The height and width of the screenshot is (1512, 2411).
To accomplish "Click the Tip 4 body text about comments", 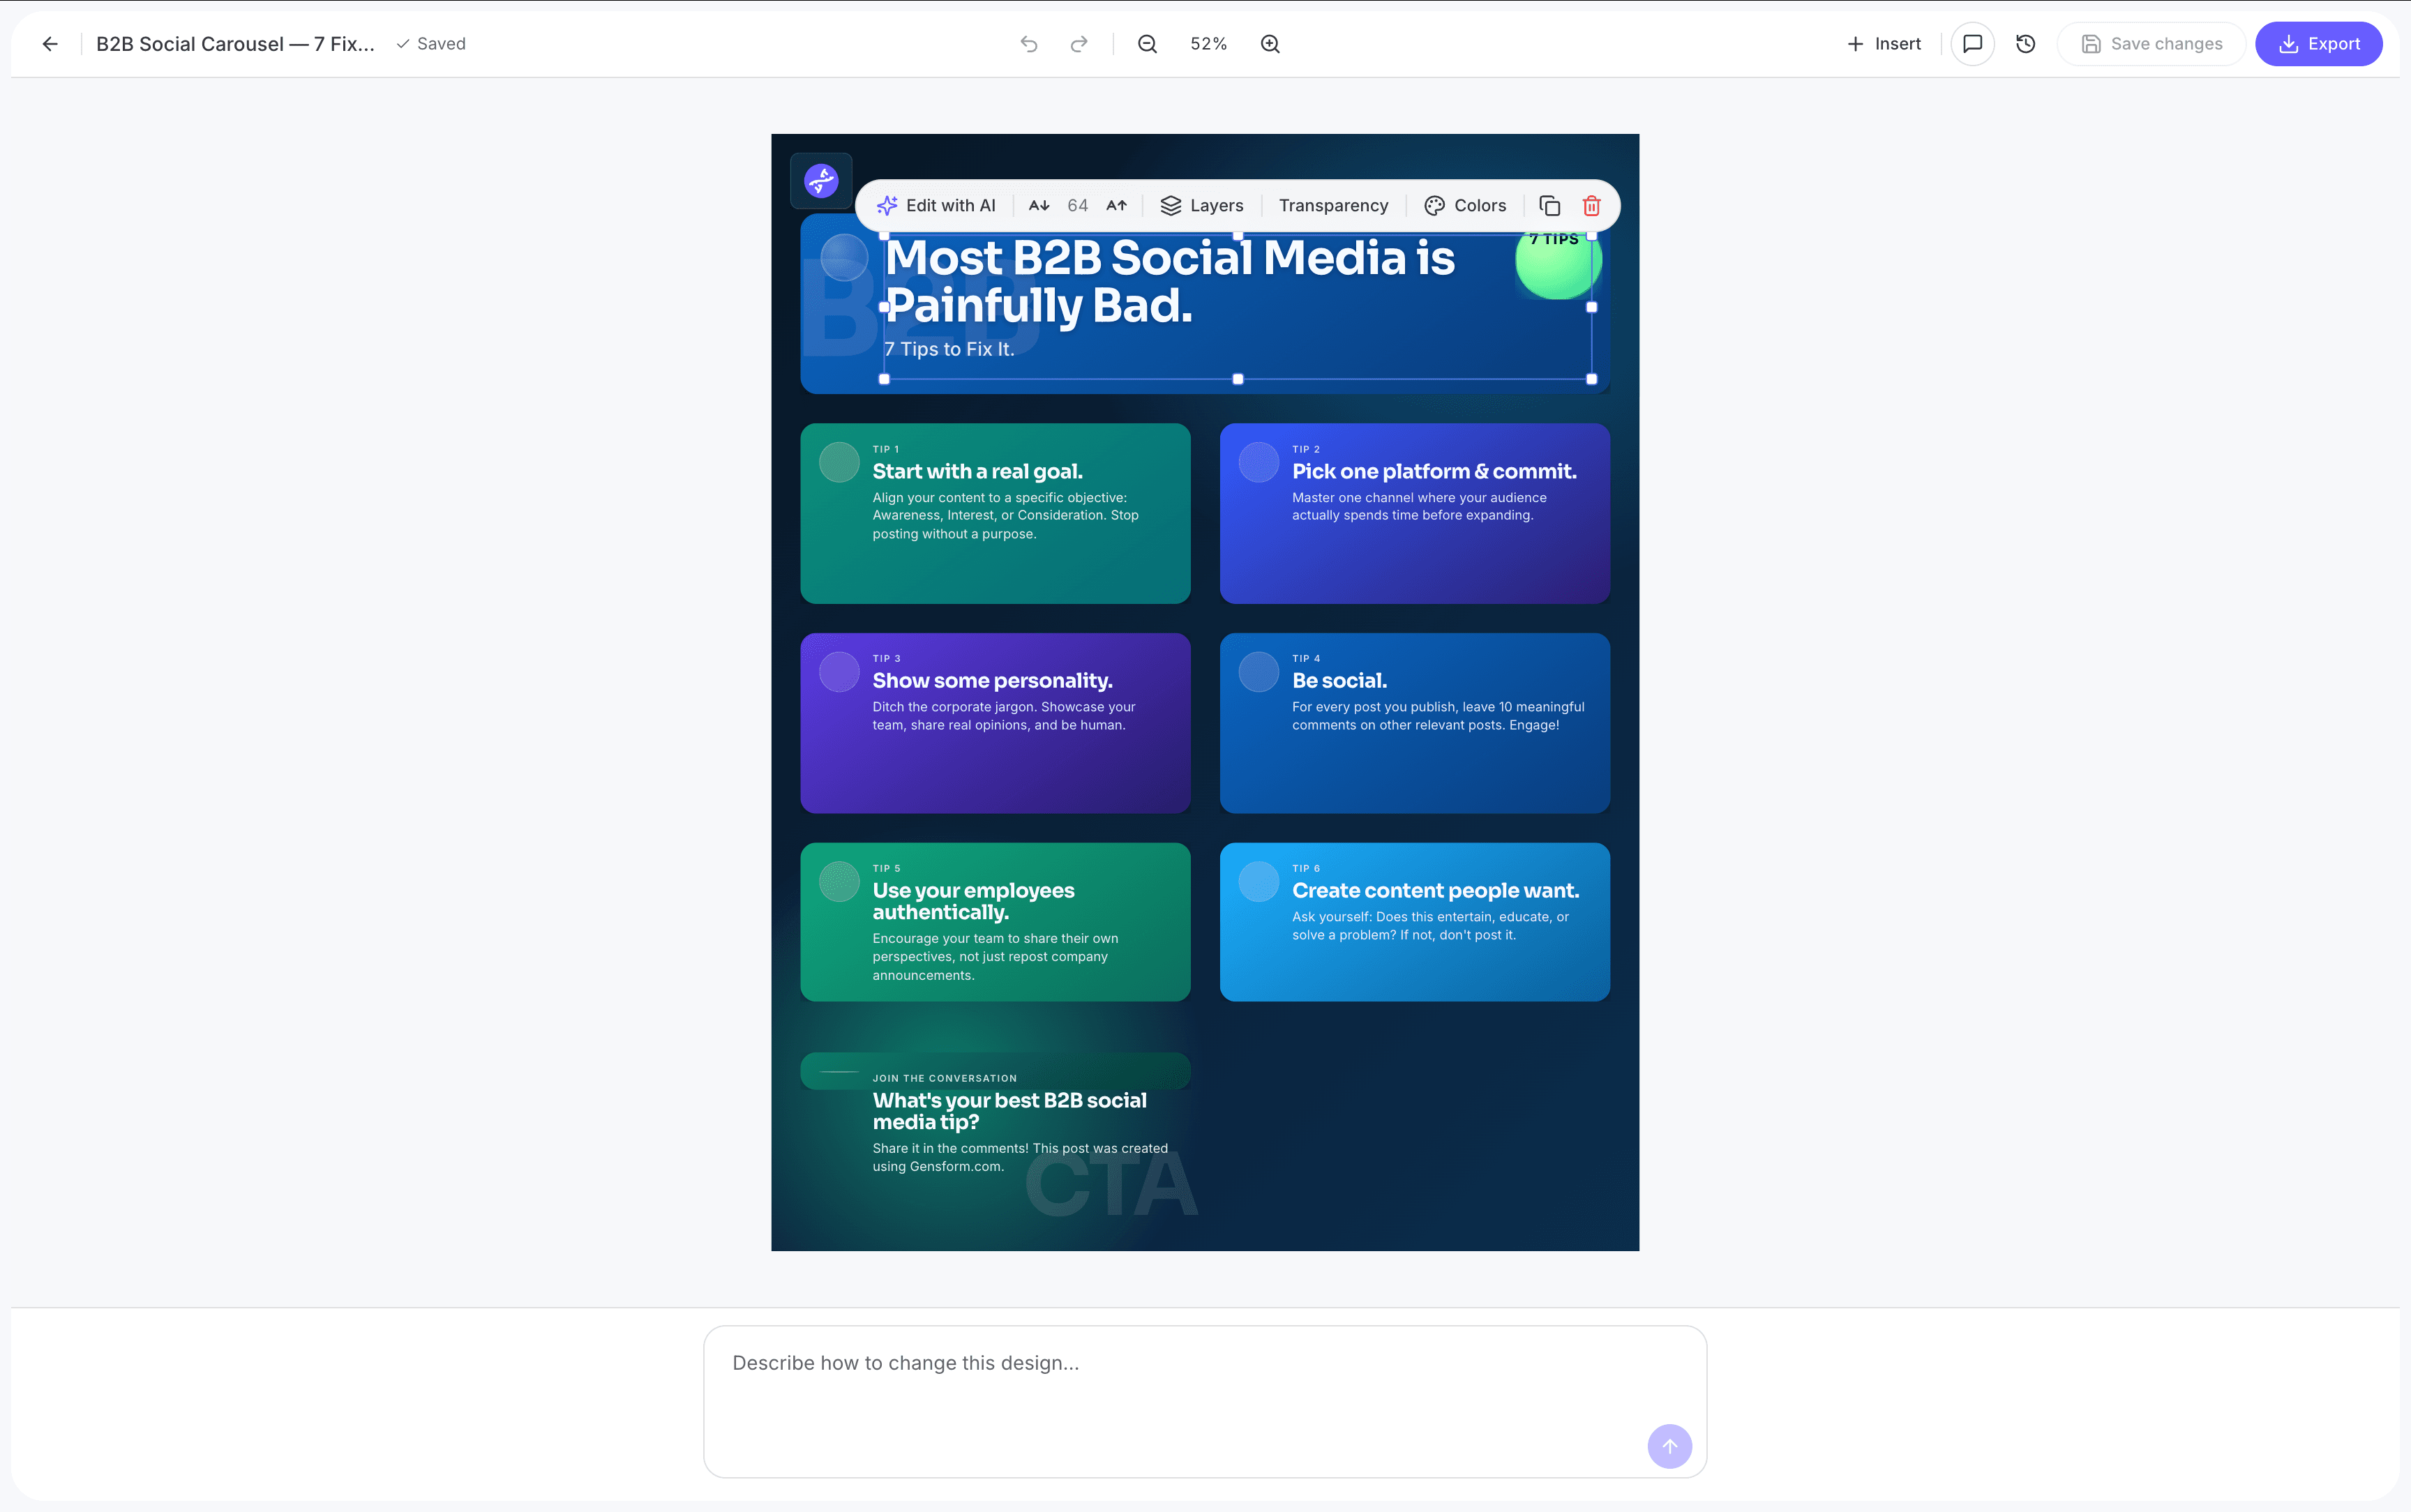I will pos(1438,716).
